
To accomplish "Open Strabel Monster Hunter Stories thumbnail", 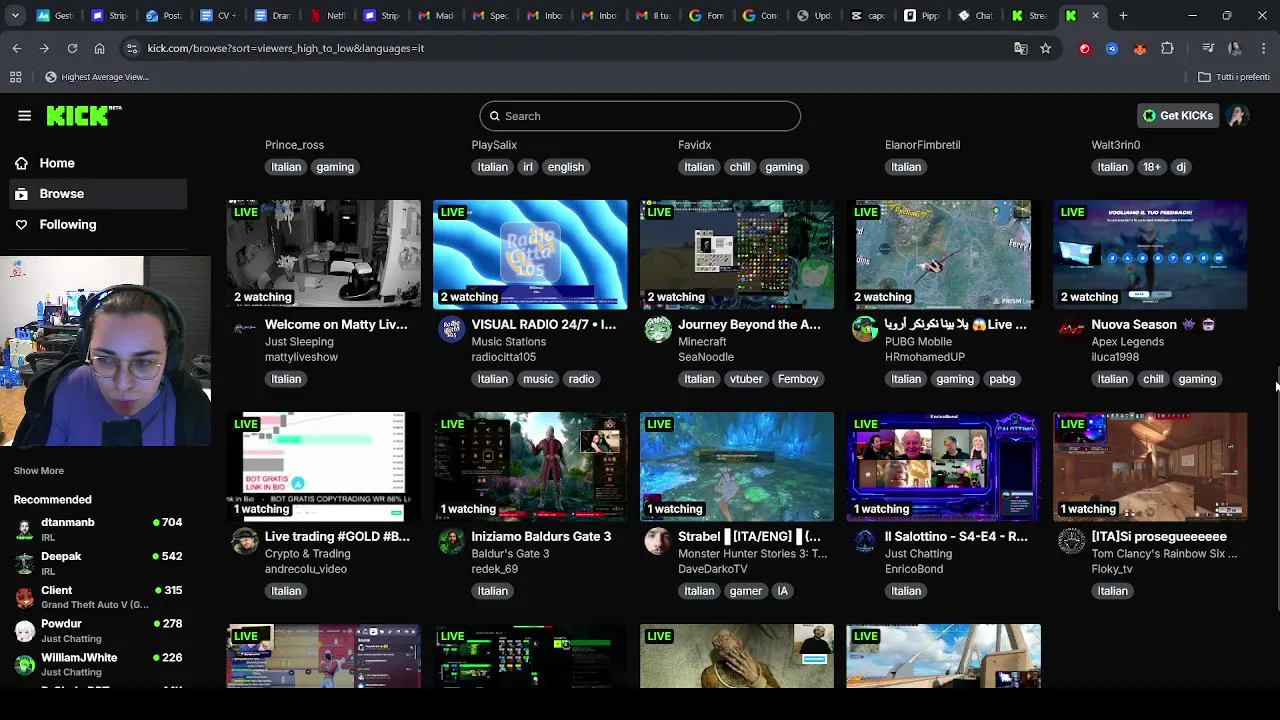I will (x=737, y=467).
